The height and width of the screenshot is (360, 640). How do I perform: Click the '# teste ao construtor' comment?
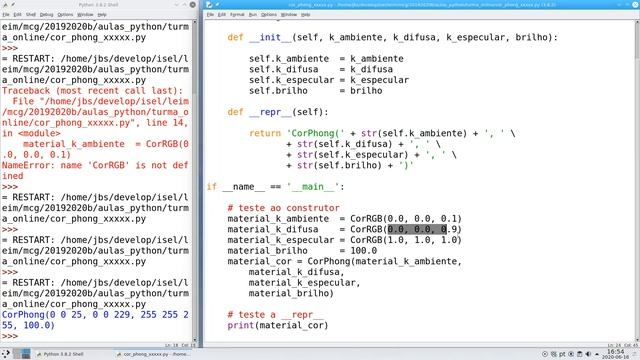click(x=283, y=208)
